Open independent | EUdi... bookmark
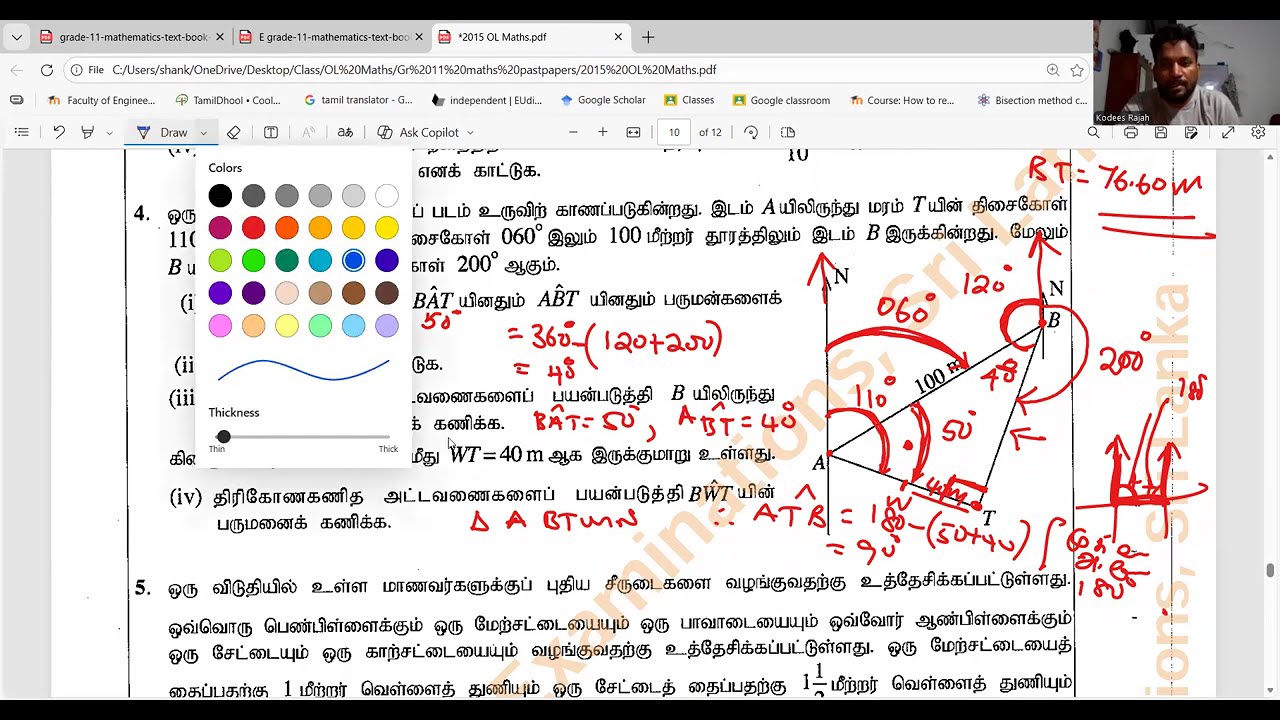The image size is (1280, 720). pos(487,100)
